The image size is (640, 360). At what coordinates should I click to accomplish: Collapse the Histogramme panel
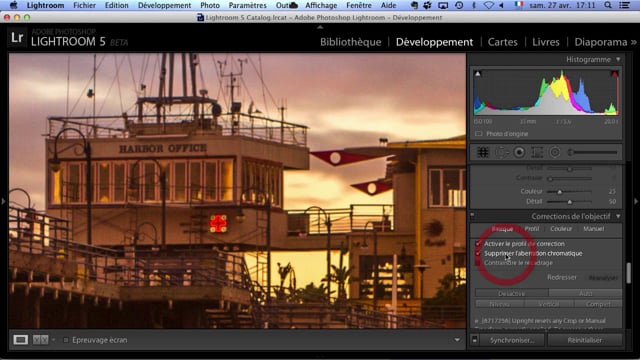[x=618, y=60]
